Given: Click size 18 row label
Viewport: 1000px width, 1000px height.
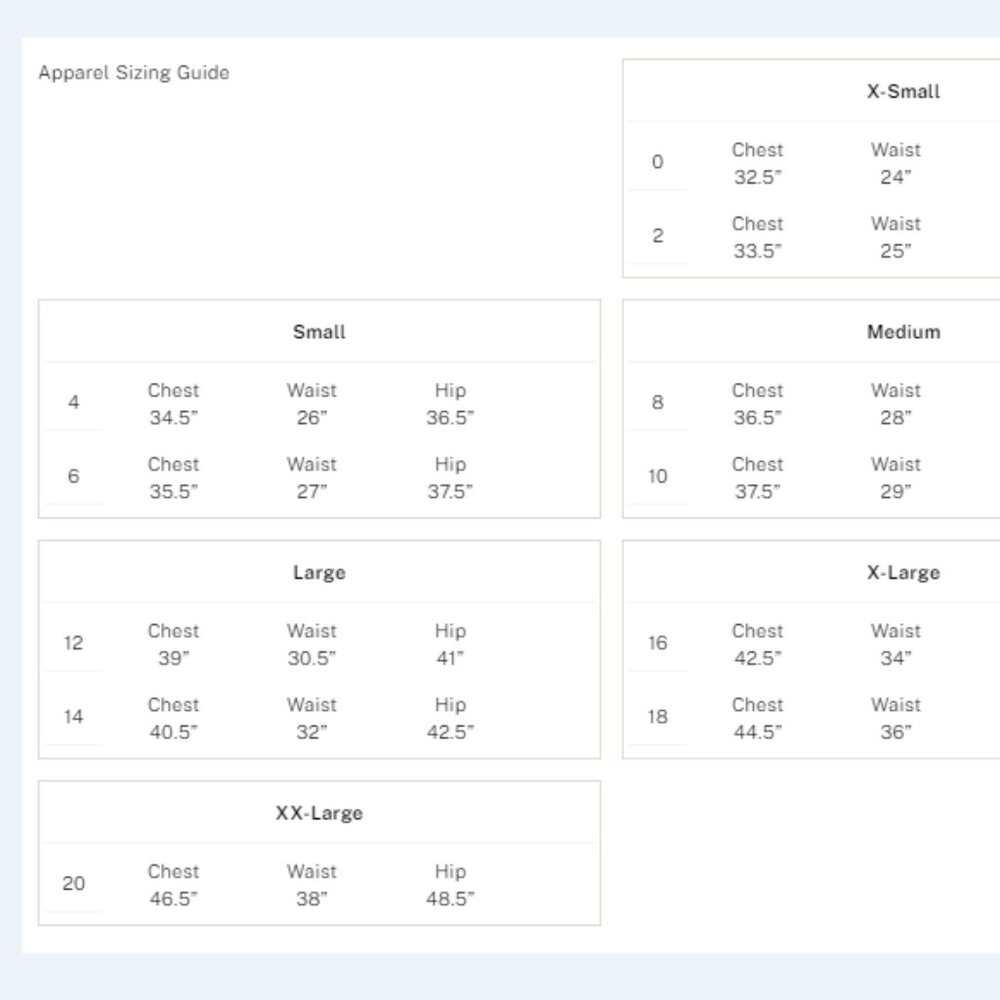Looking at the screenshot, I should click(x=658, y=717).
